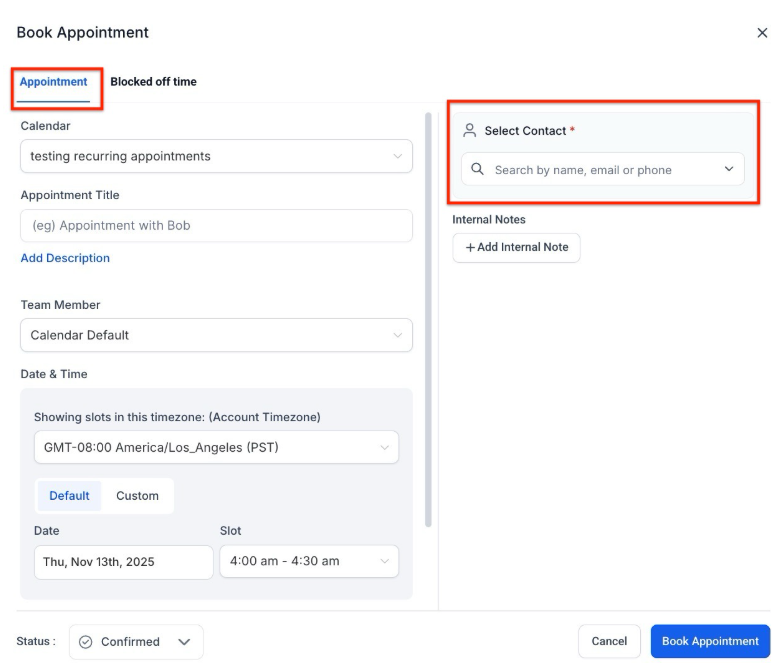
Task: Open the Slot time dropdown
Action: pyautogui.click(x=308, y=561)
